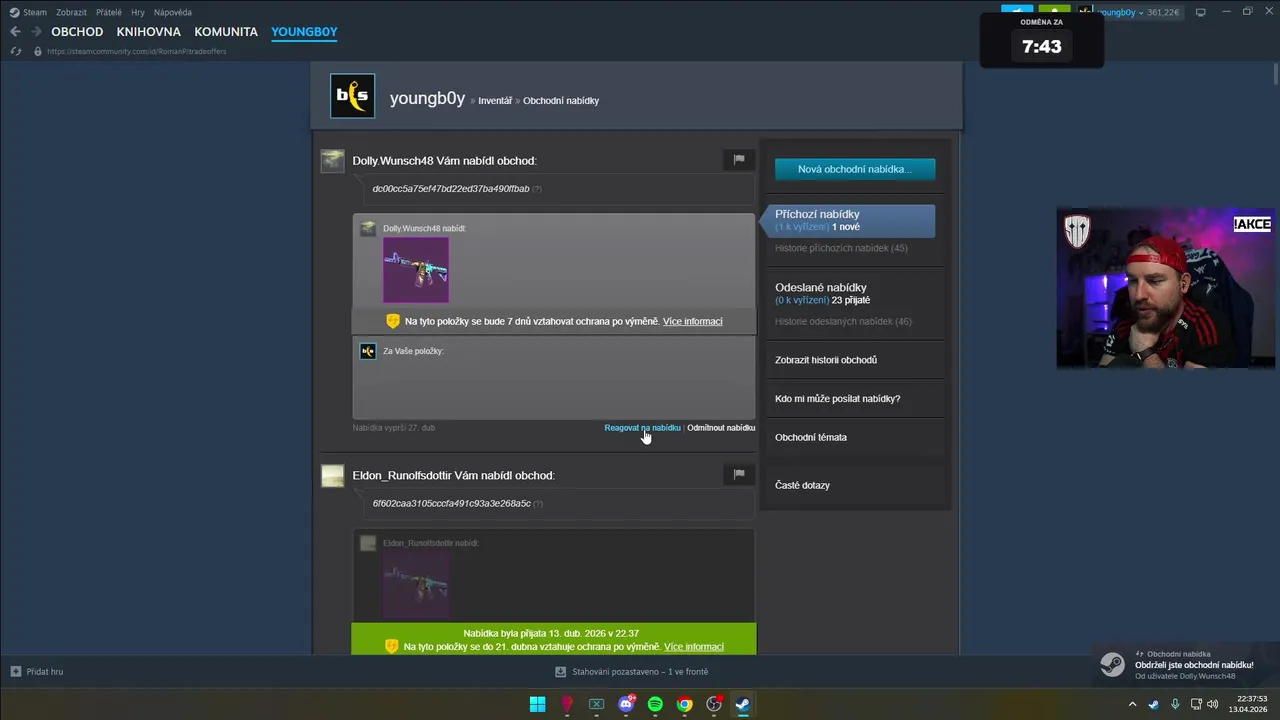Click the steamcommunity URL address field

[137, 51]
